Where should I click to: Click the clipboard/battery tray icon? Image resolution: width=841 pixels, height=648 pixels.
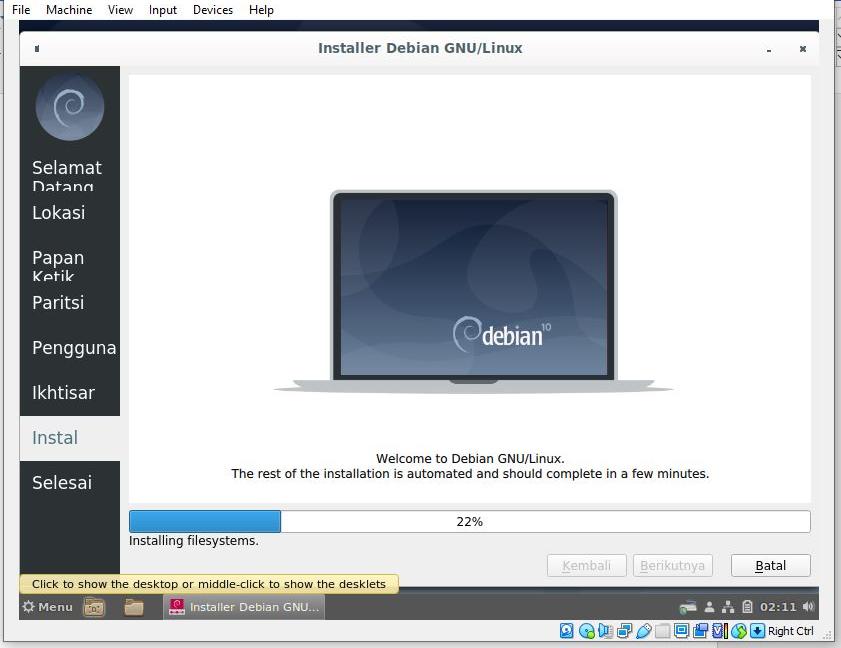pos(747,607)
